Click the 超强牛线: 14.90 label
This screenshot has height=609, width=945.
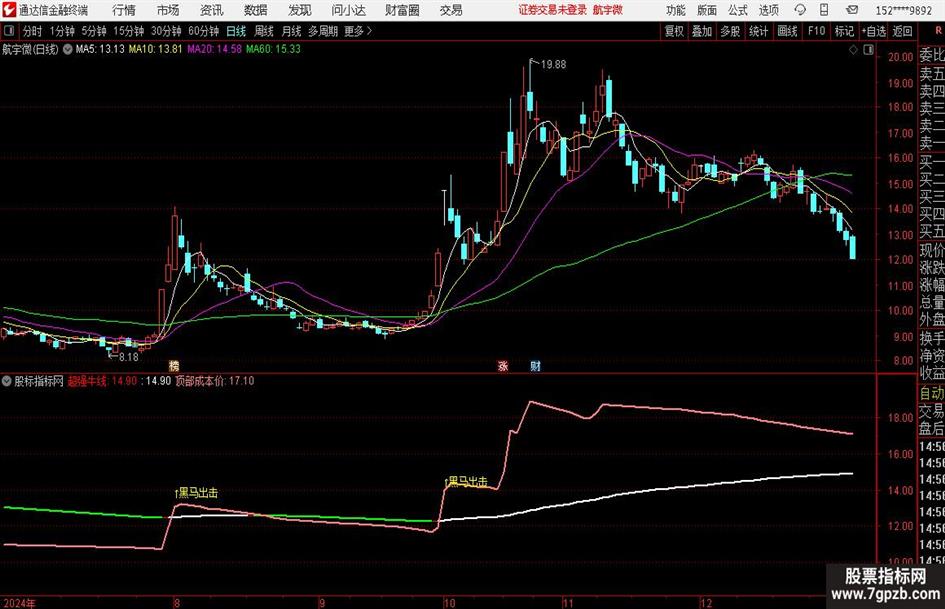click(102, 381)
